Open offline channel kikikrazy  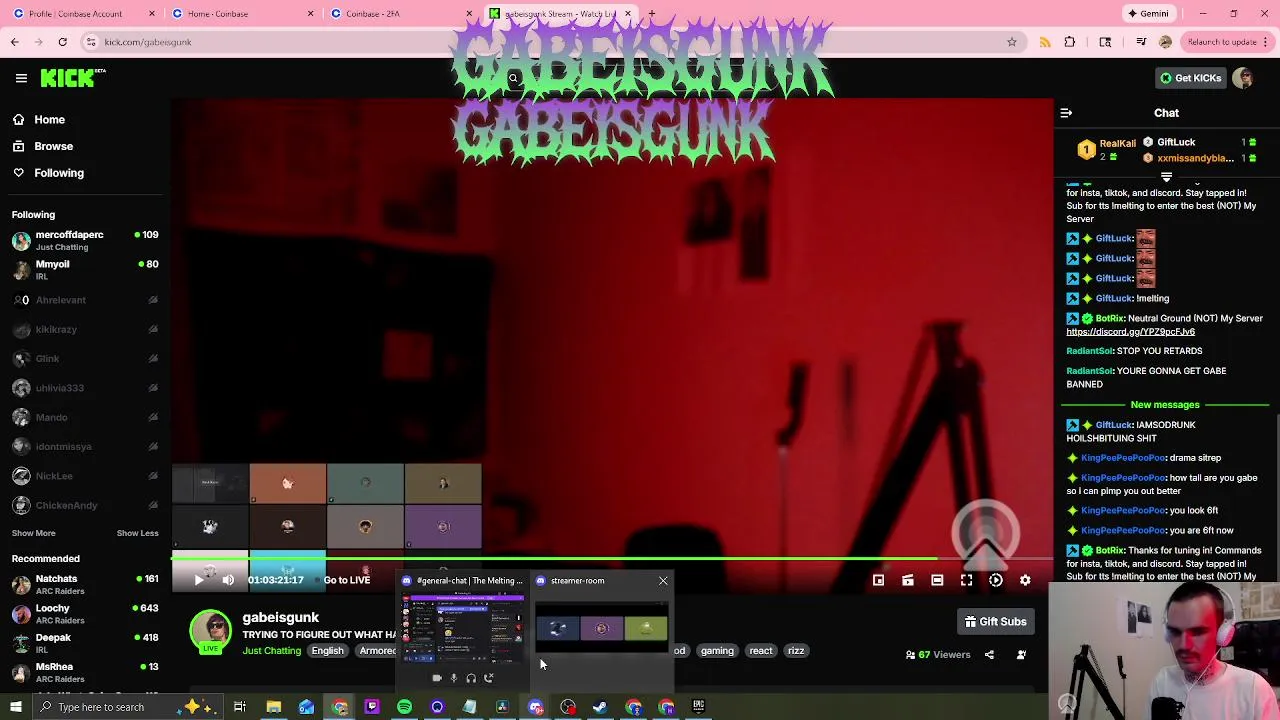(85, 329)
